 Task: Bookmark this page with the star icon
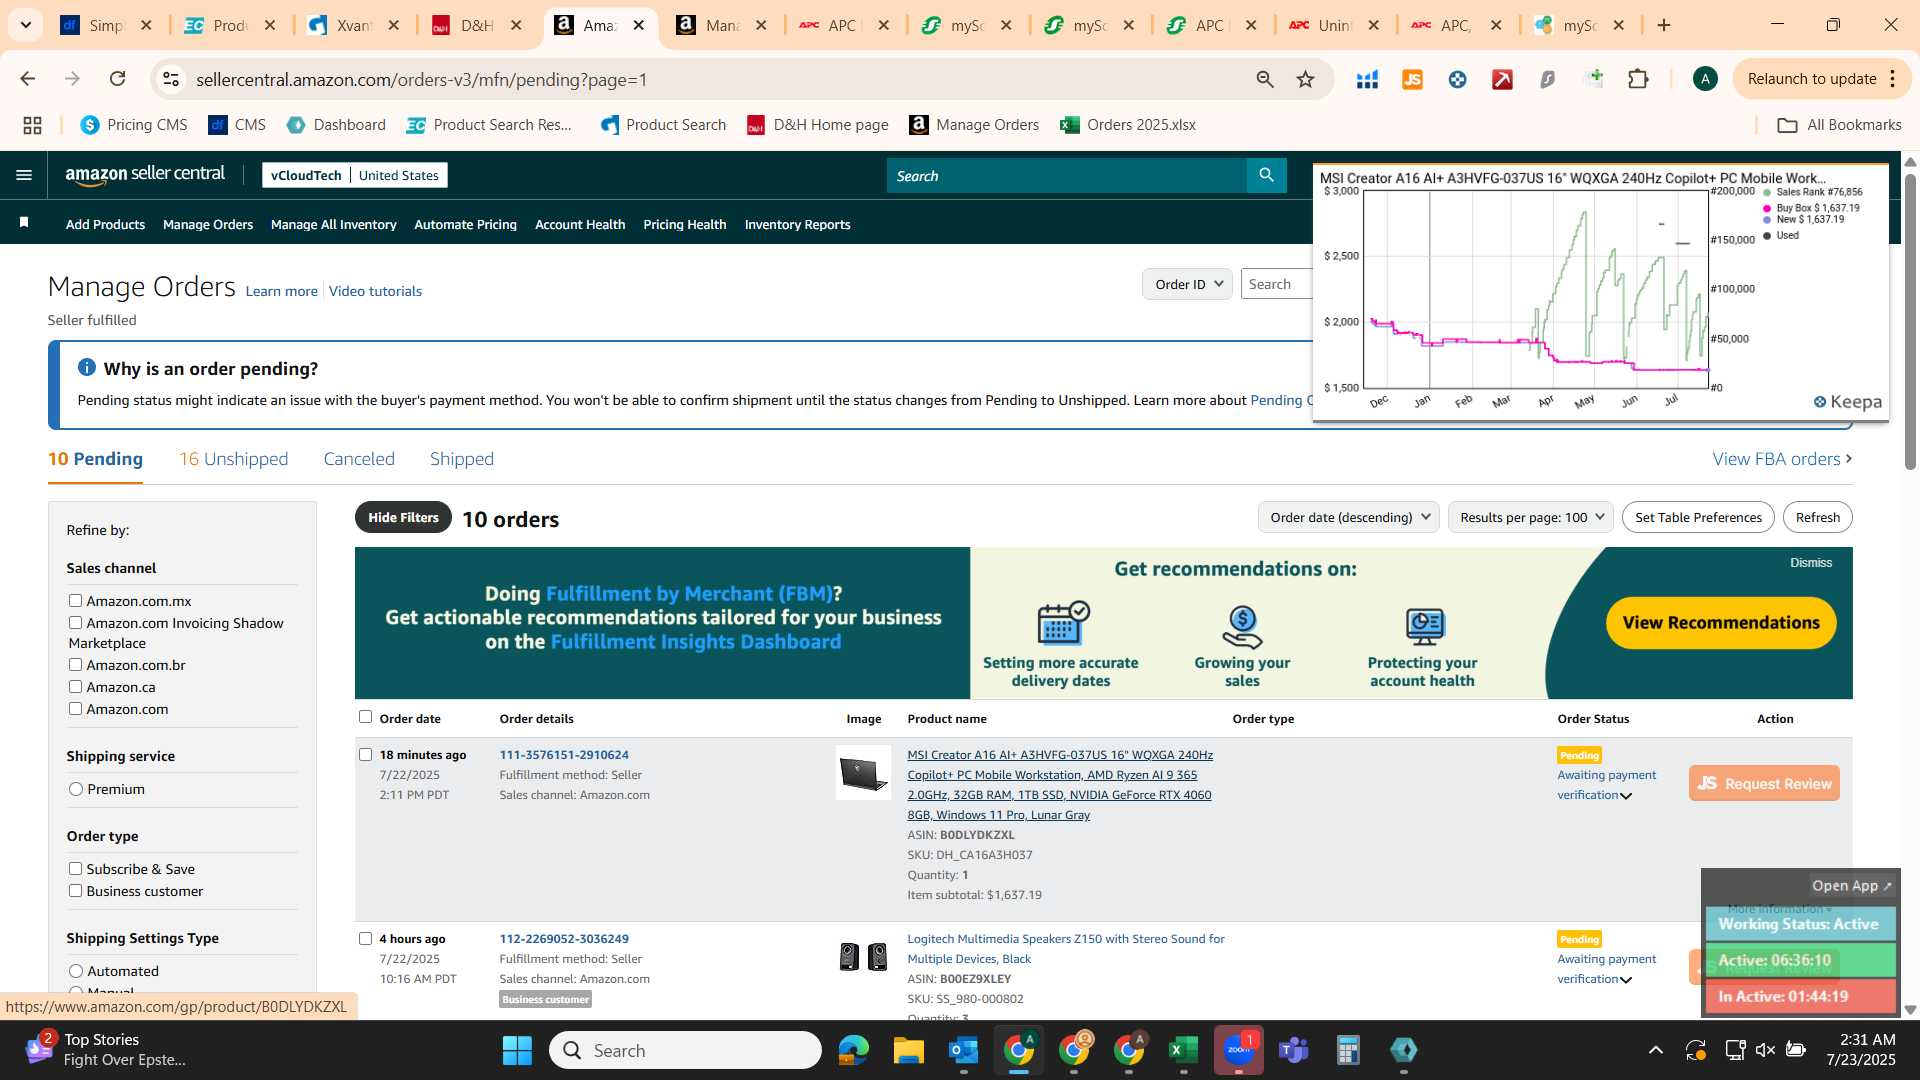pyautogui.click(x=1305, y=79)
